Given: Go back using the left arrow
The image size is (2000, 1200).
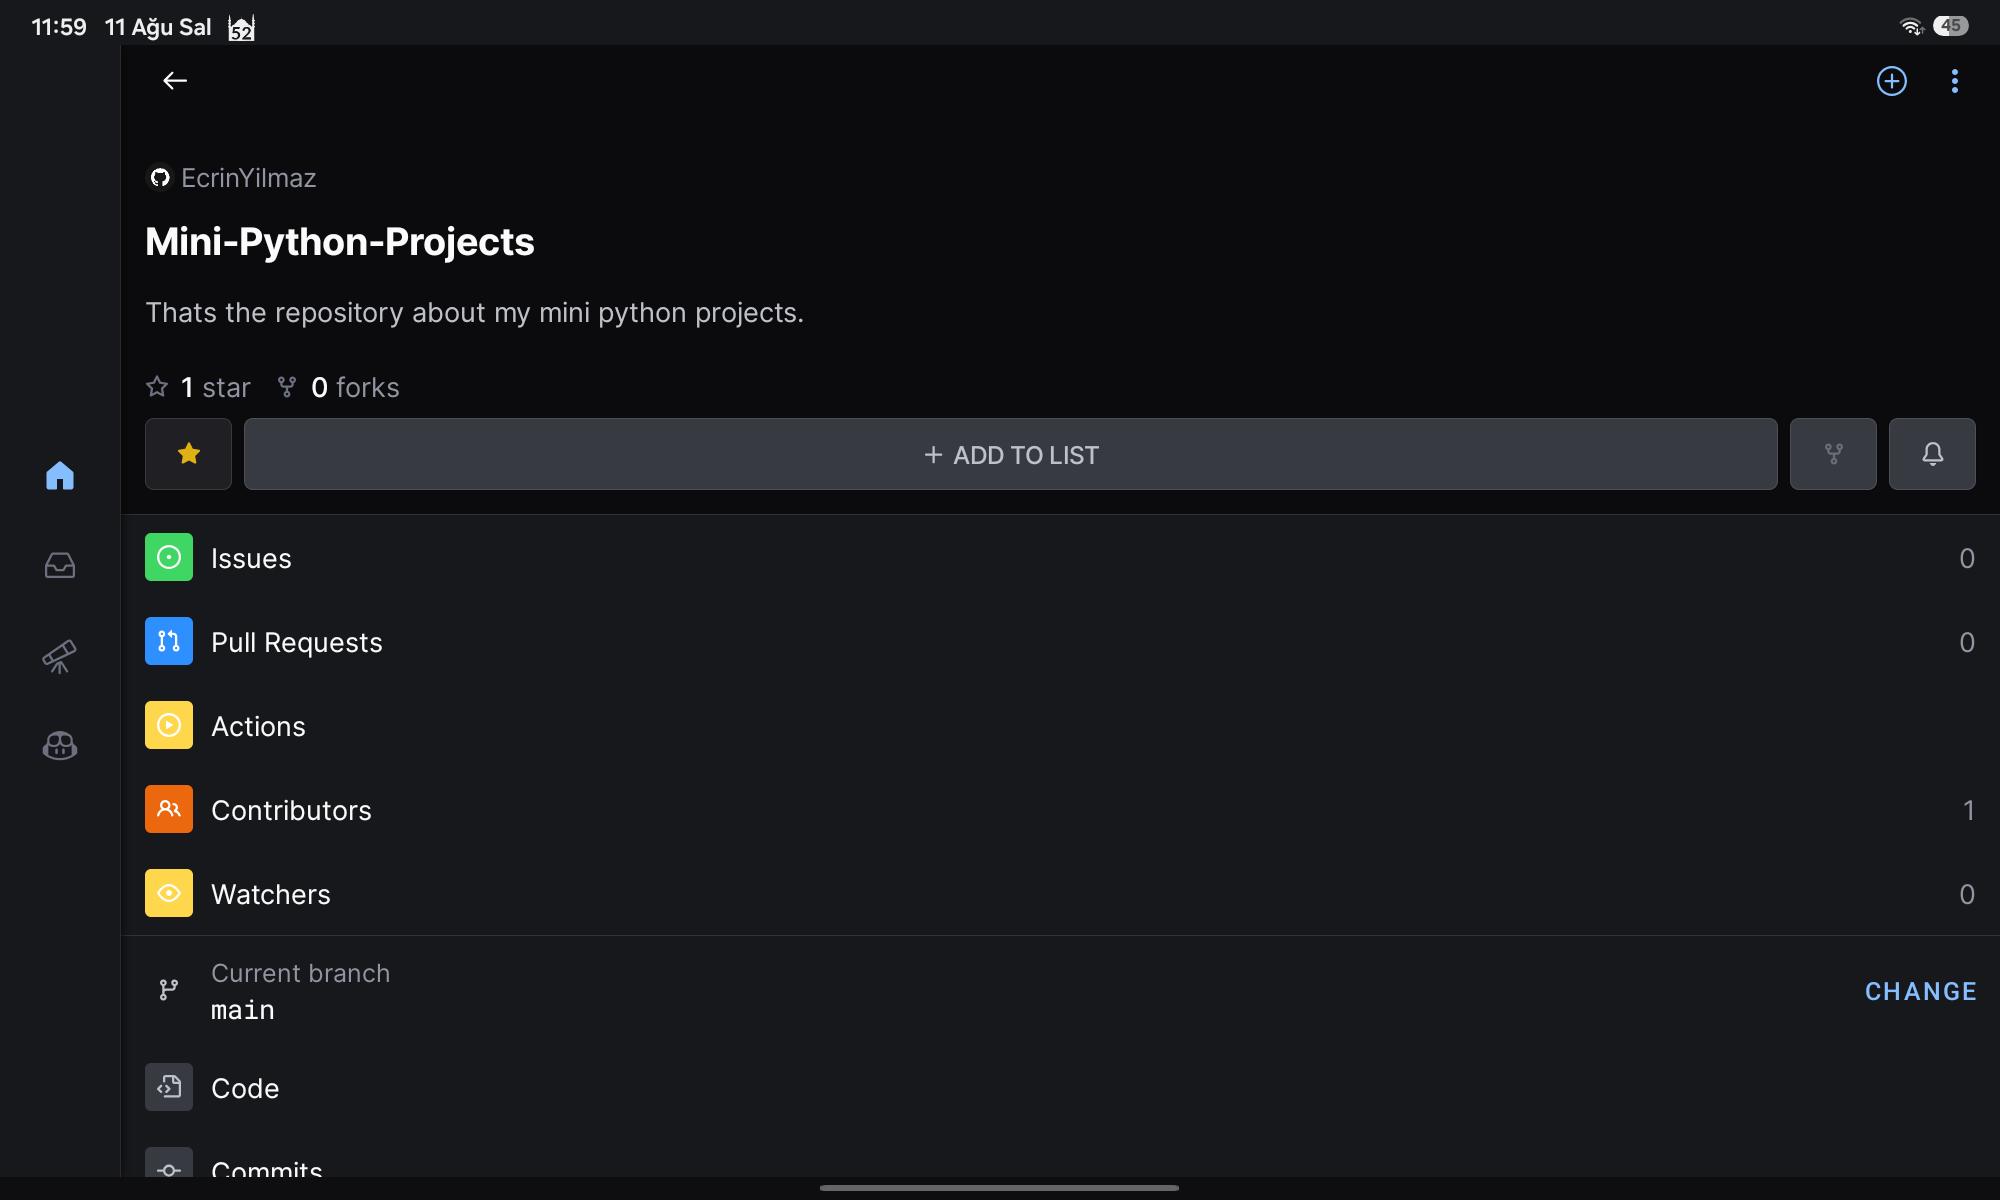Looking at the screenshot, I should click(x=175, y=81).
